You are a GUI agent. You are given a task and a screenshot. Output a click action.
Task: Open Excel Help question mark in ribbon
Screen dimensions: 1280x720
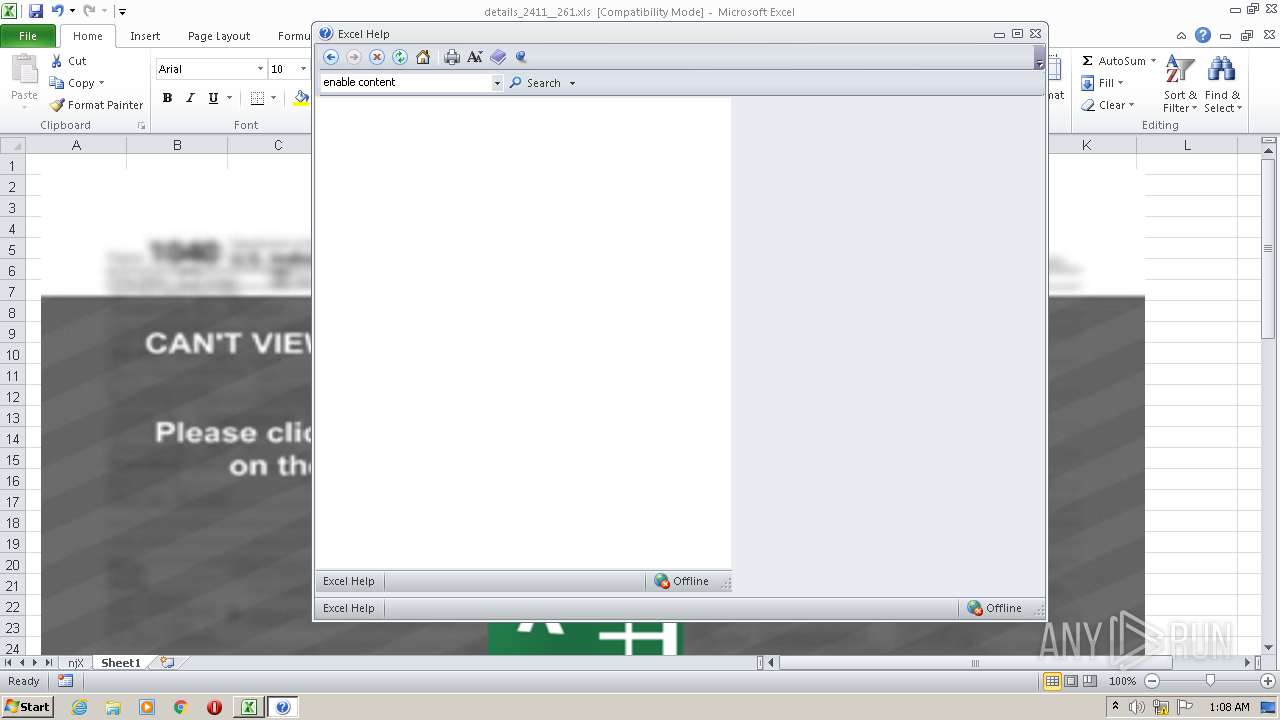point(1203,35)
